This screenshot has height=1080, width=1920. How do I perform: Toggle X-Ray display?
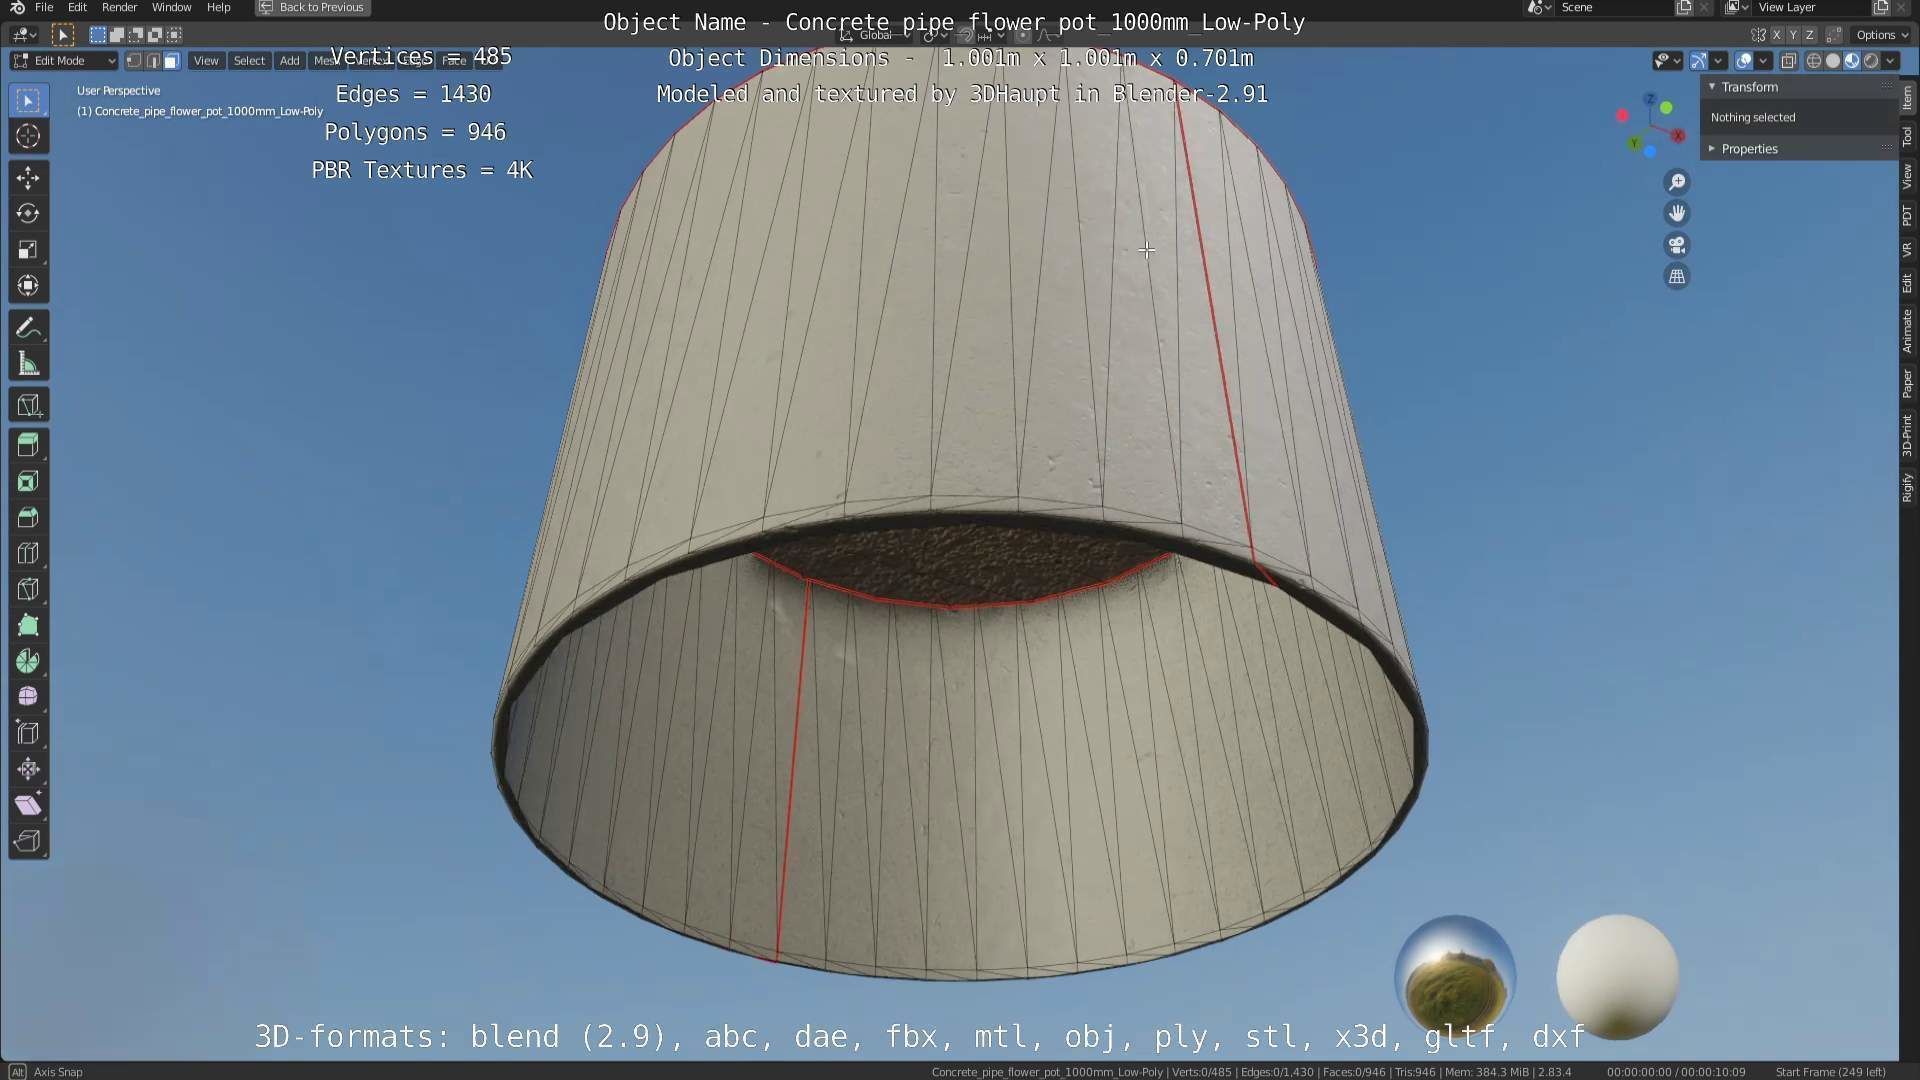(1789, 61)
